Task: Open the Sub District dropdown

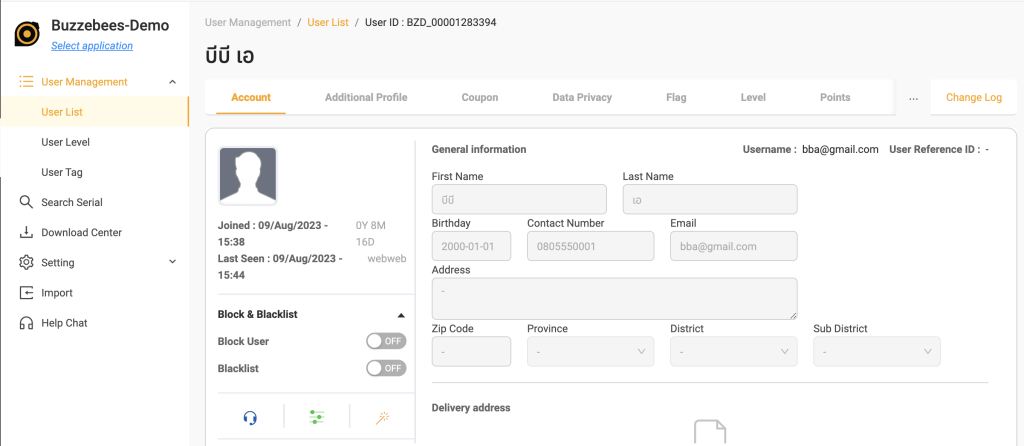Action: pos(876,352)
